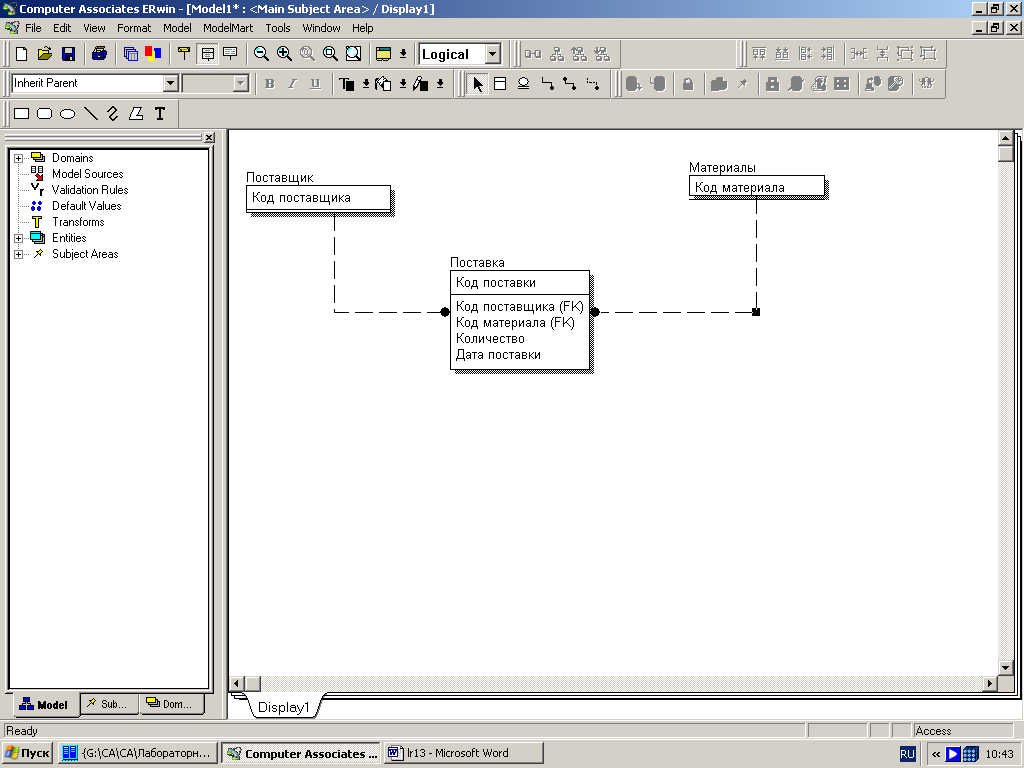Select the polygon shape drawing tool

[136, 114]
